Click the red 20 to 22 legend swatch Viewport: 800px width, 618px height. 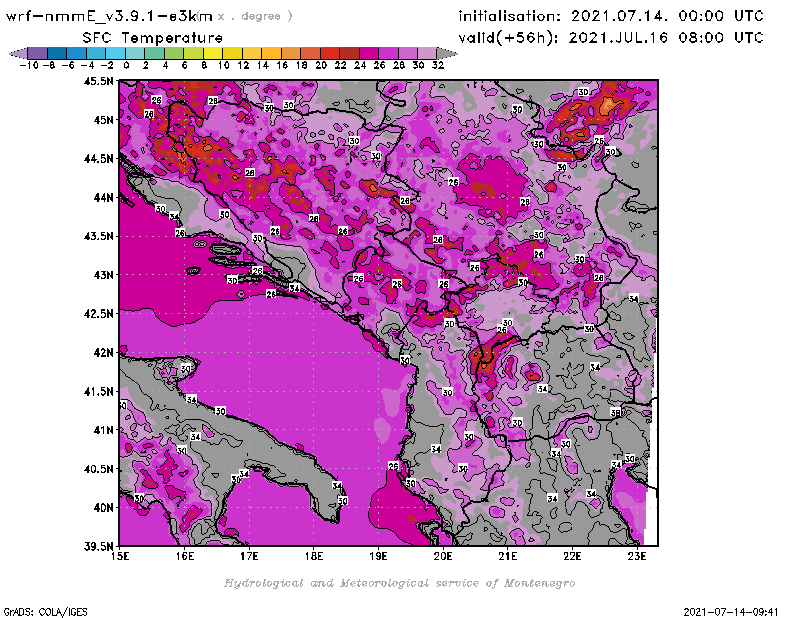coord(330,53)
